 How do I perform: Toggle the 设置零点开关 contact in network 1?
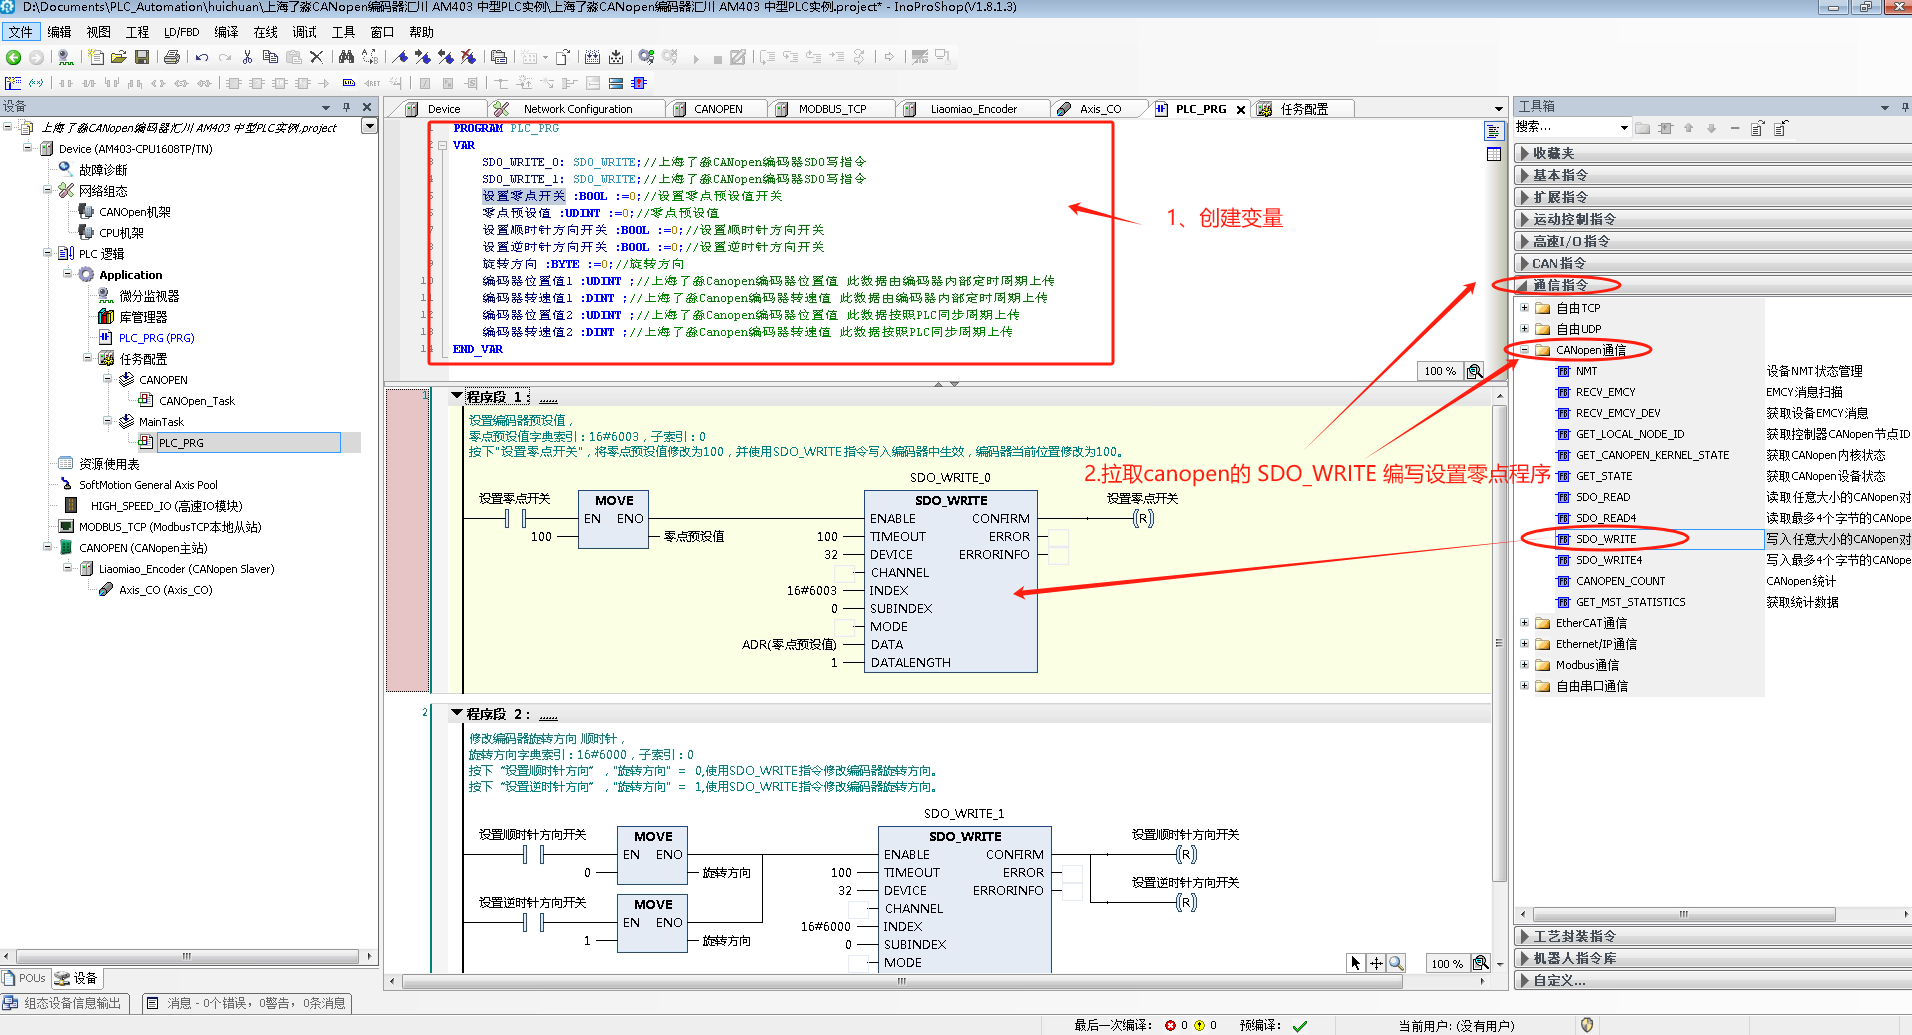click(515, 518)
